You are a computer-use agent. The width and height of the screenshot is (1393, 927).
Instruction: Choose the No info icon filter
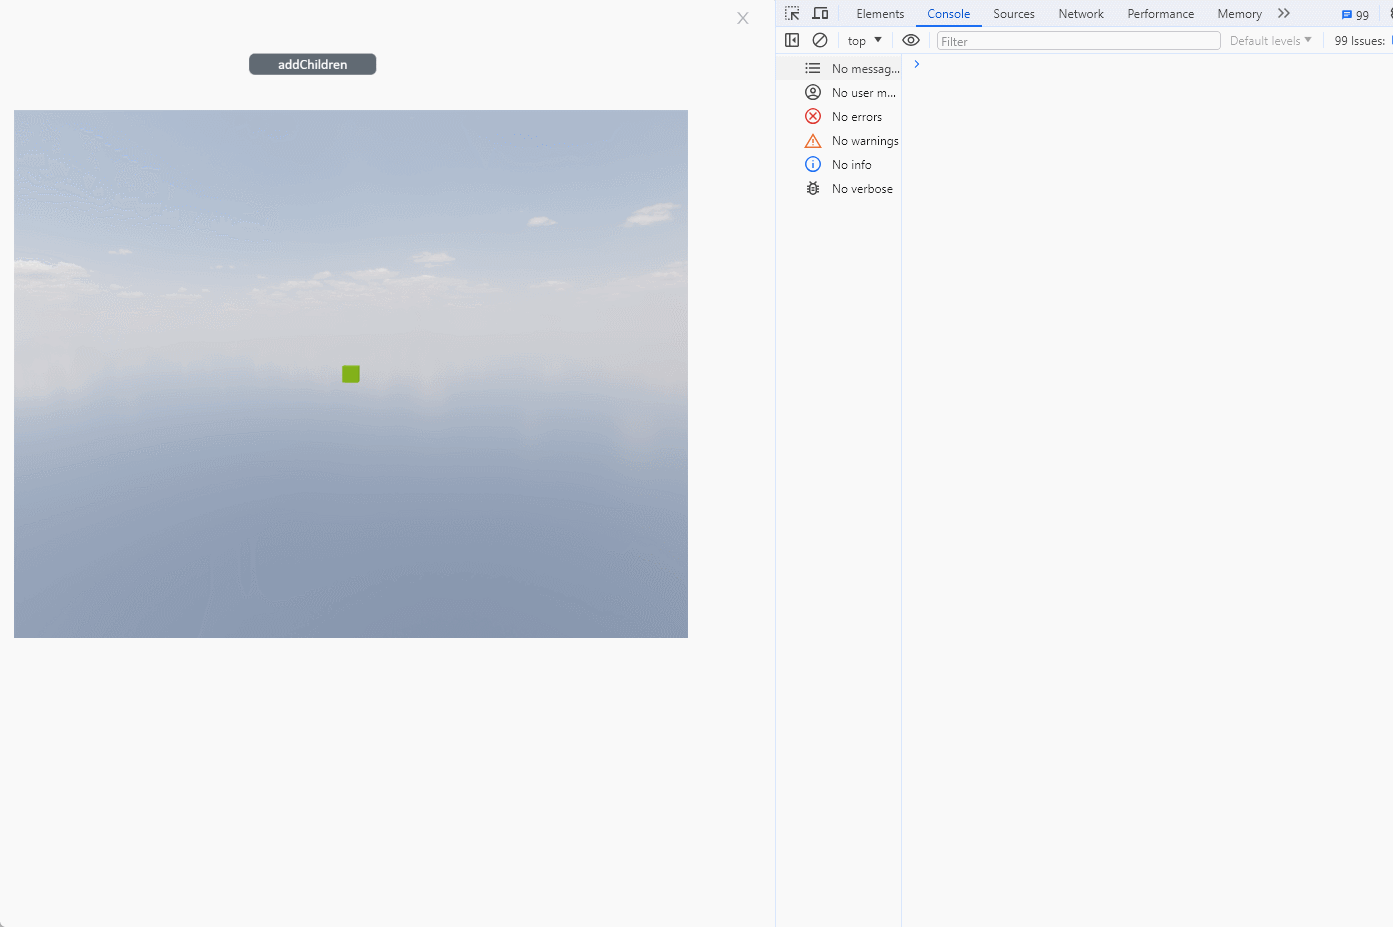pyautogui.click(x=813, y=165)
